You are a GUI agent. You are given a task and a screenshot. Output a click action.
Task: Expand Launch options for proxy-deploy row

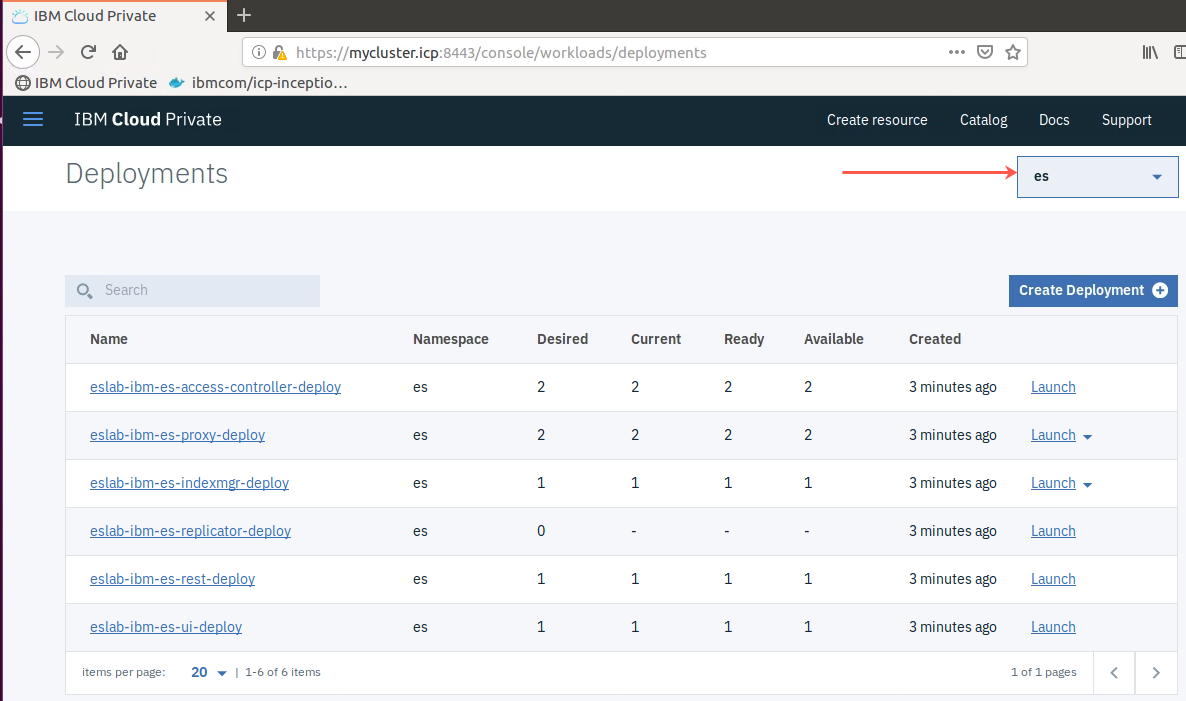[1088, 437]
